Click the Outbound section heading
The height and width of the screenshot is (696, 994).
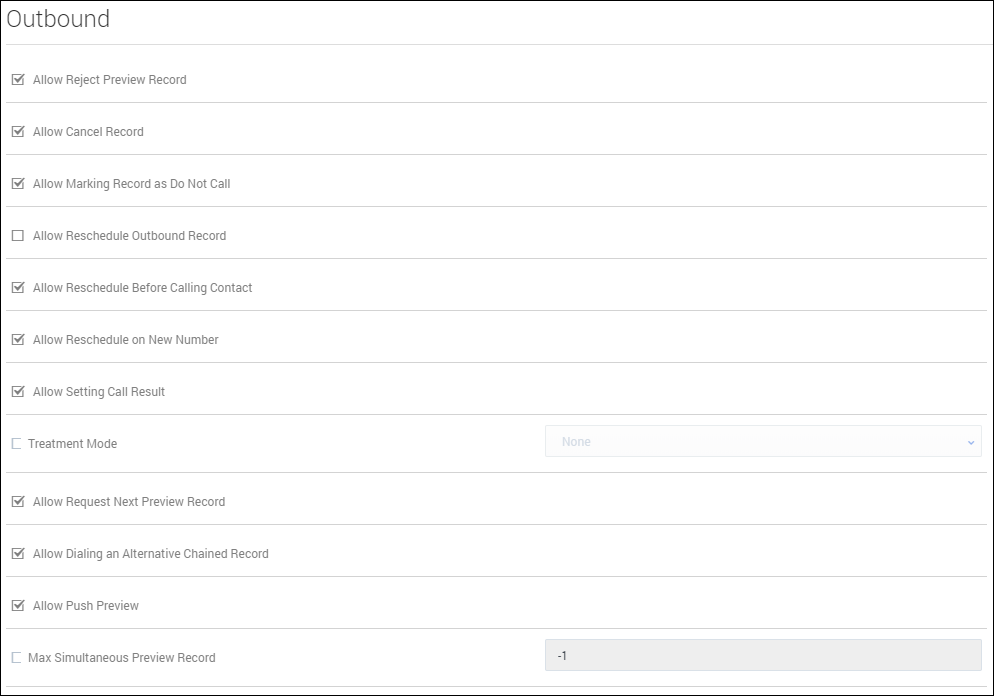click(58, 19)
